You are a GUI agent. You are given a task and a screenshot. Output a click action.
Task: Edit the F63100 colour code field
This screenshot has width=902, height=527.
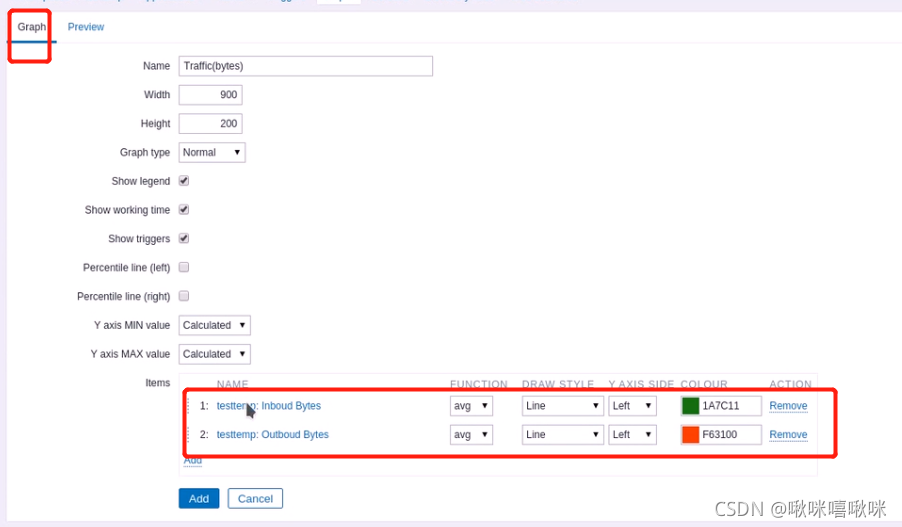click(730, 434)
